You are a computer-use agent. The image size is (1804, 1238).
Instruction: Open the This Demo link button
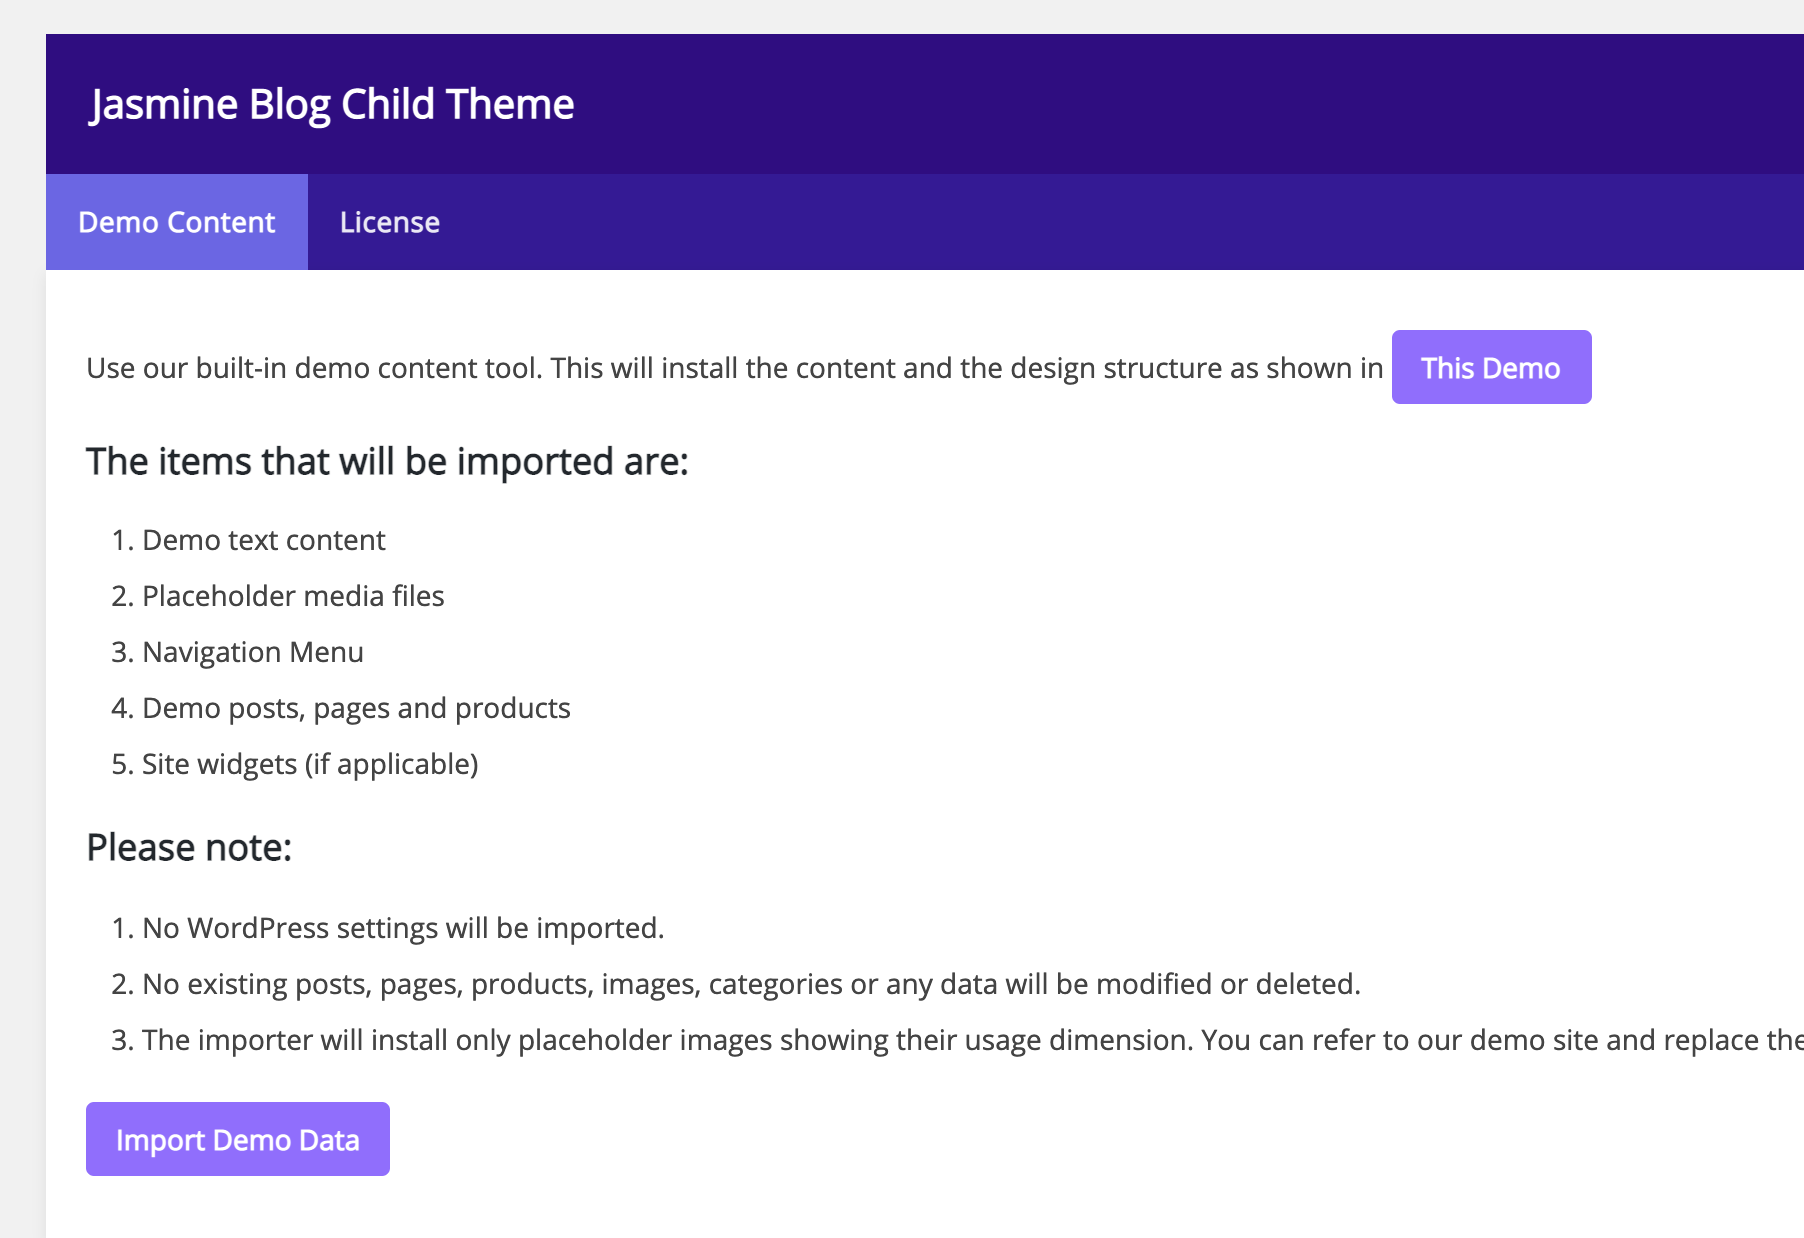[x=1491, y=367]
